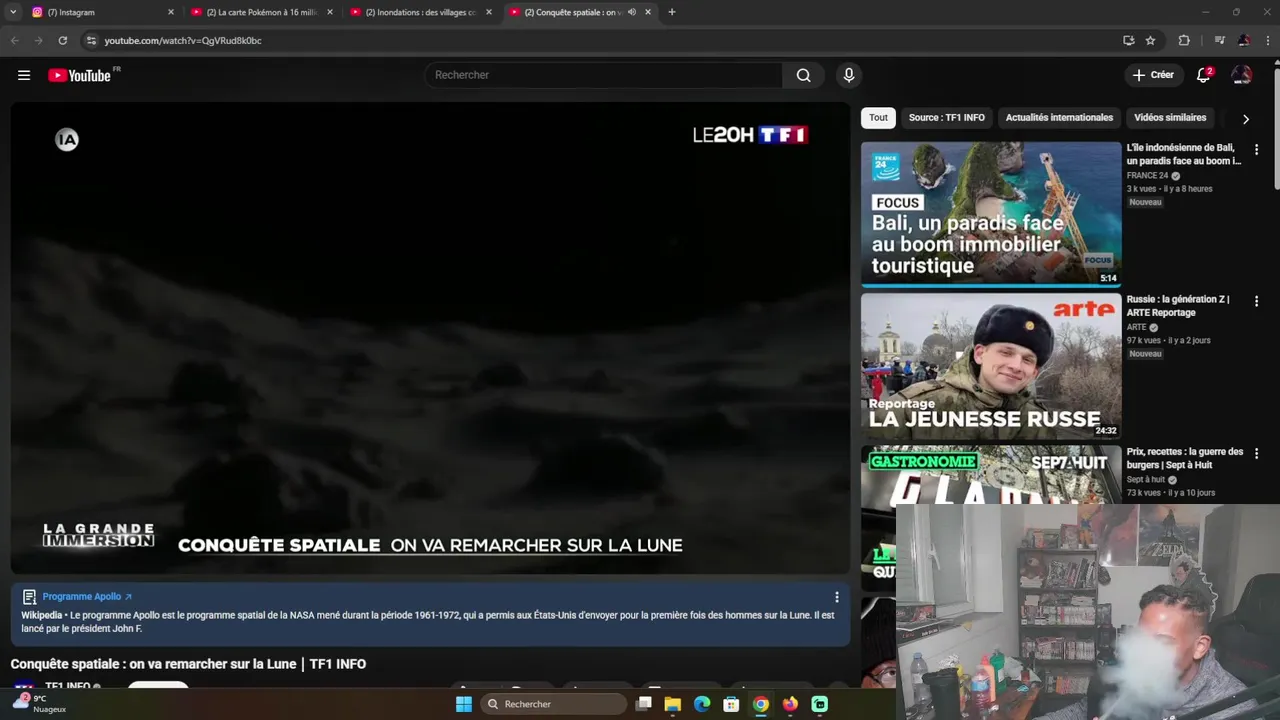Viewport: 1280px width, 720px height.
Task: Open Microsoft Edge from the taskbar
Action: click(x=702, y=704)
